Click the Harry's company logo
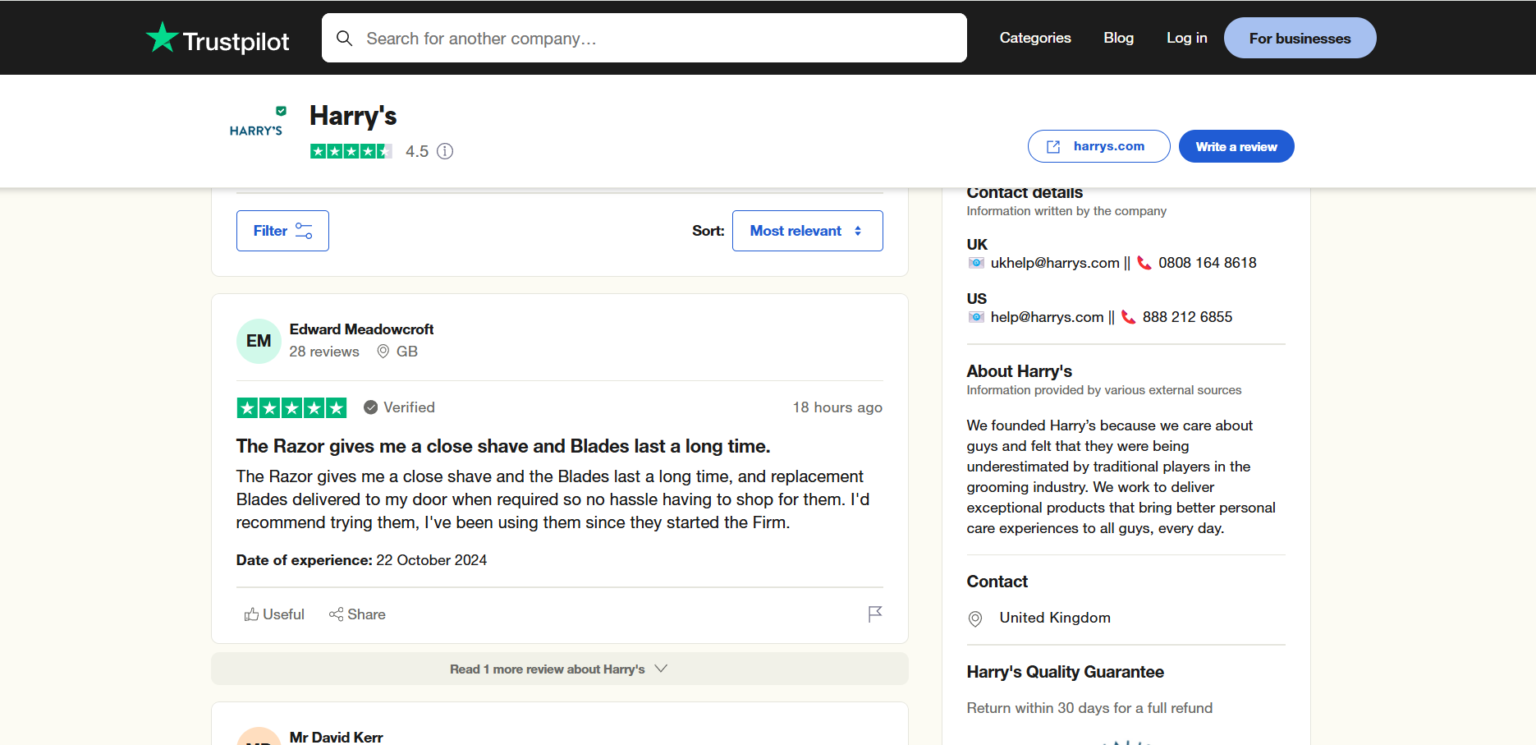The width and height of the screenshot is (1536, 745). tap(257, 123)
